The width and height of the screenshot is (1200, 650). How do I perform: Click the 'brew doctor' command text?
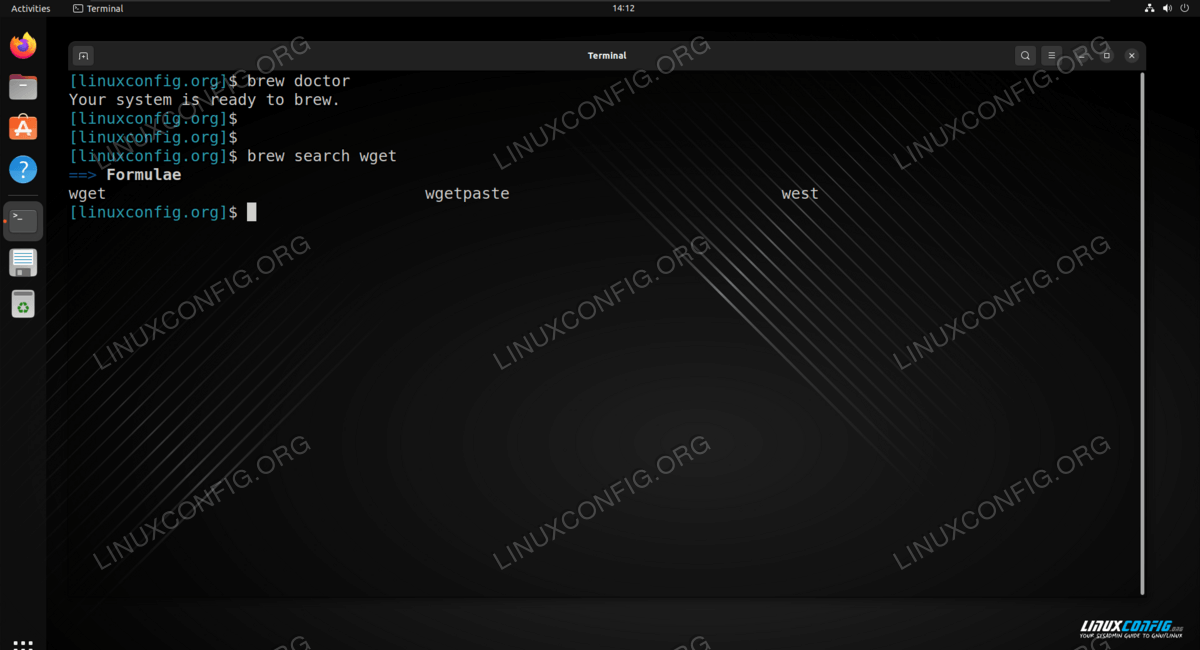click(x=298, y=81)
